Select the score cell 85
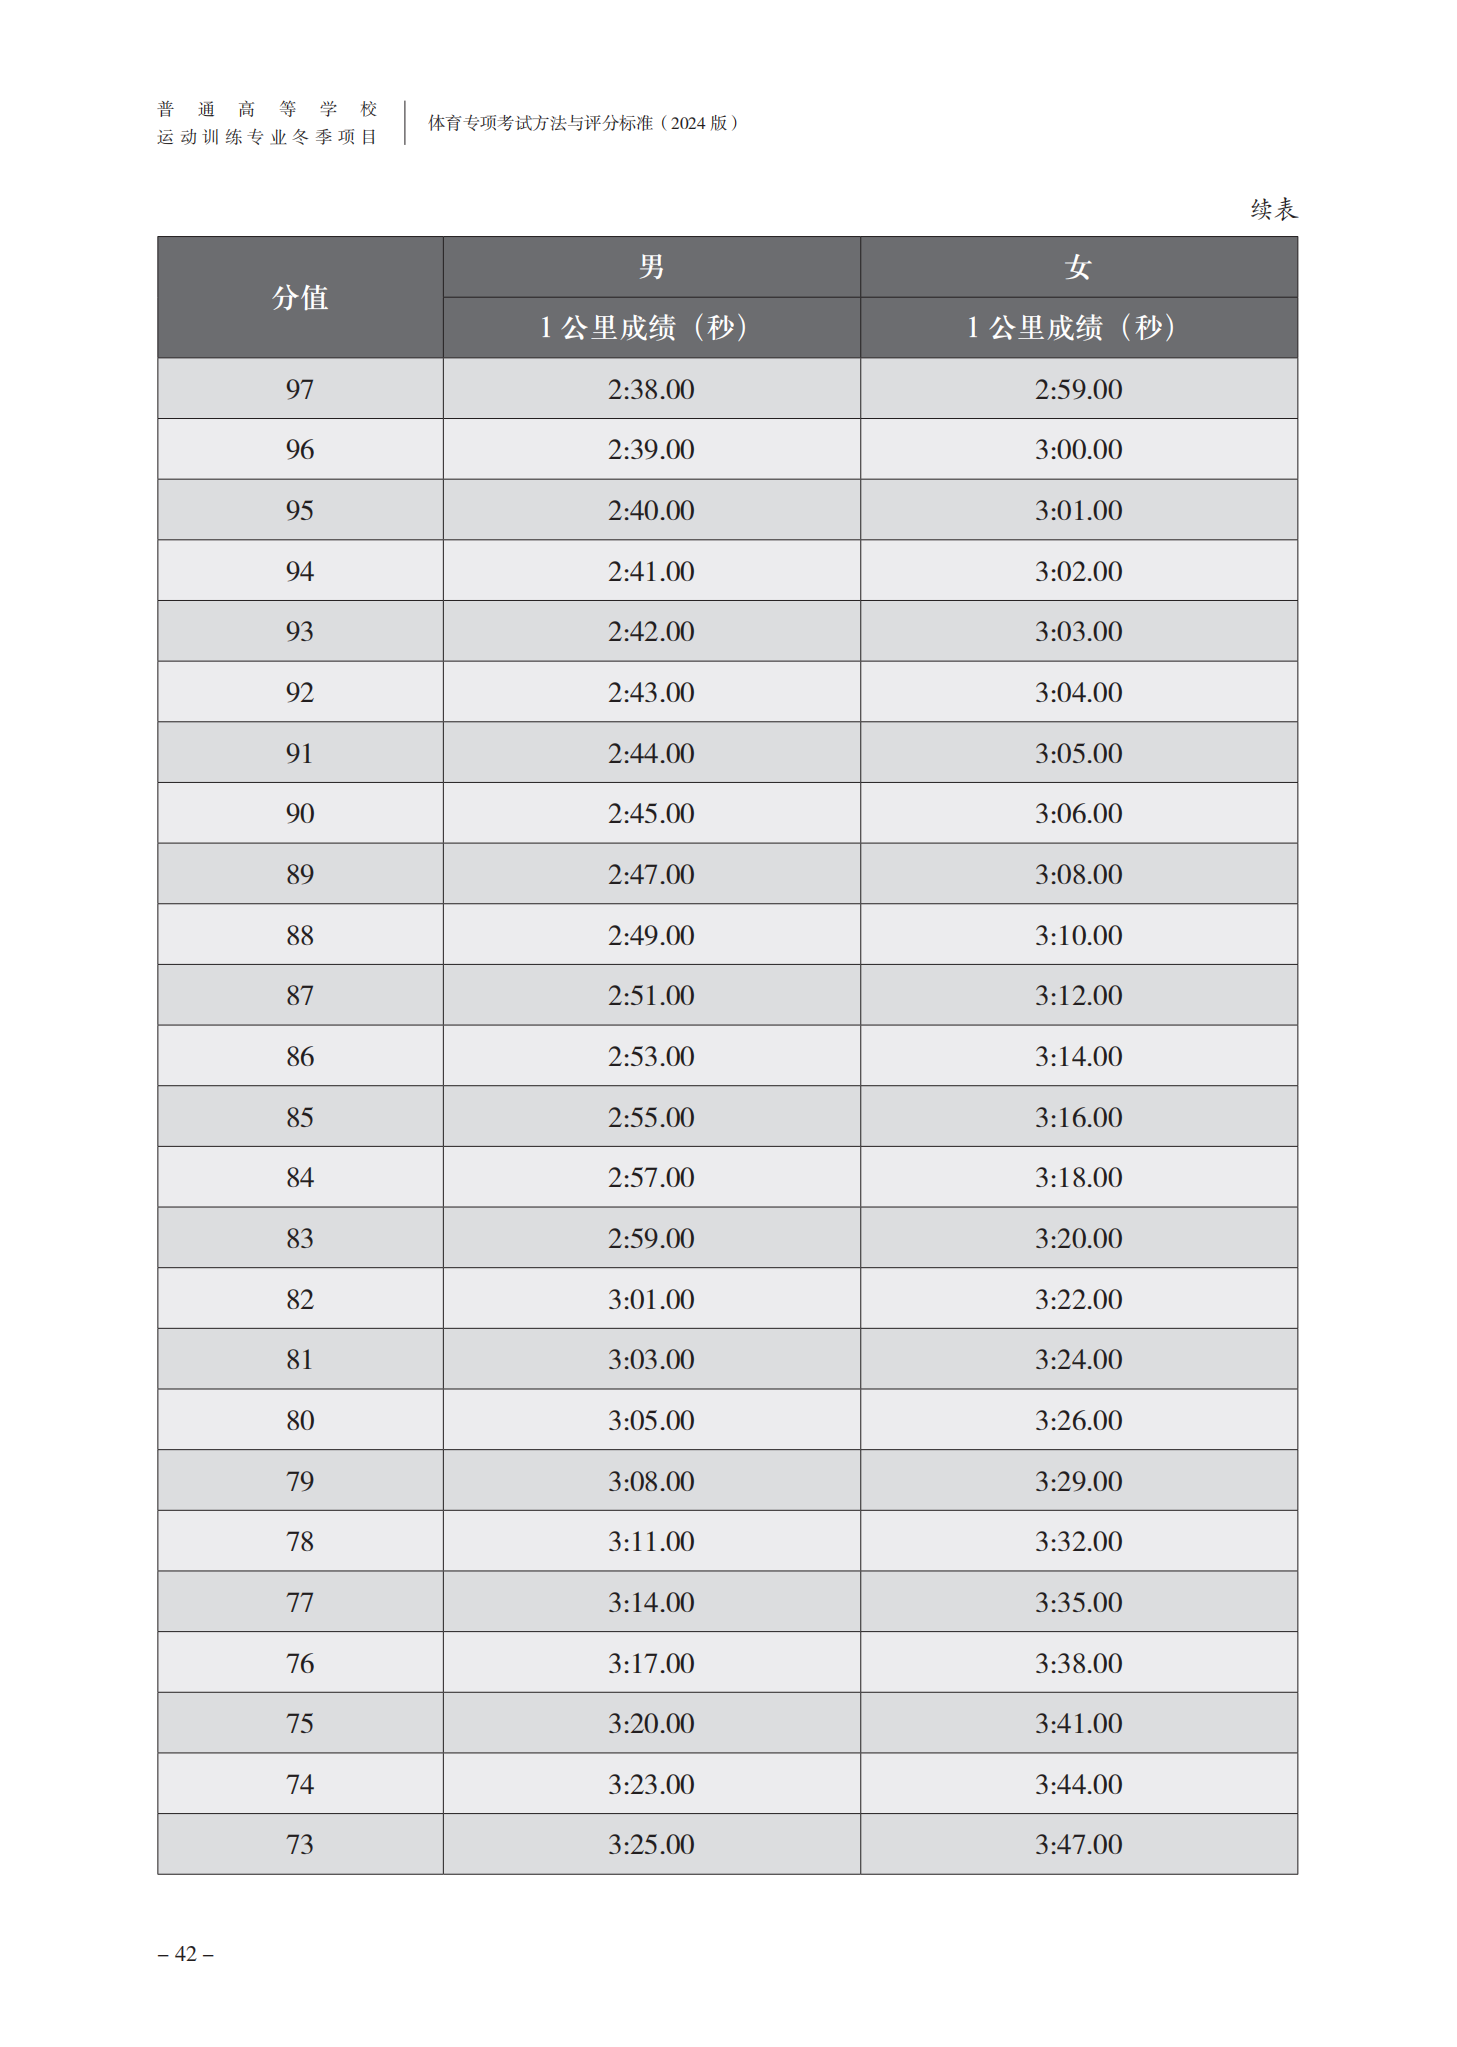1457x2047 pixels. coord(300,1117)
